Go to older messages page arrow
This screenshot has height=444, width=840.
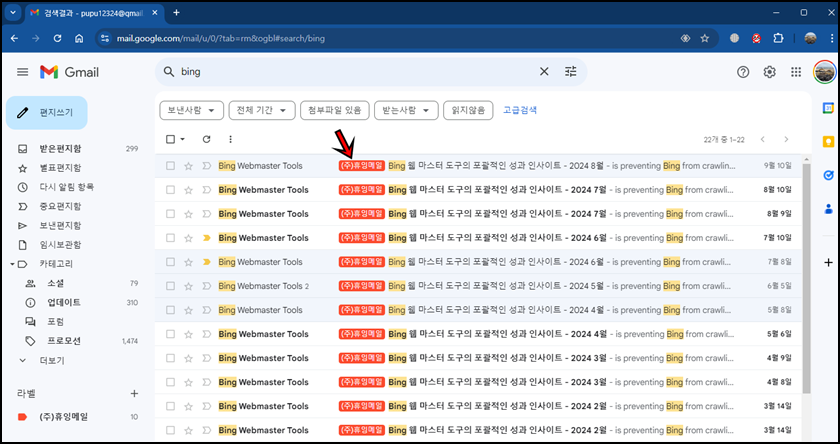point(786,139)
